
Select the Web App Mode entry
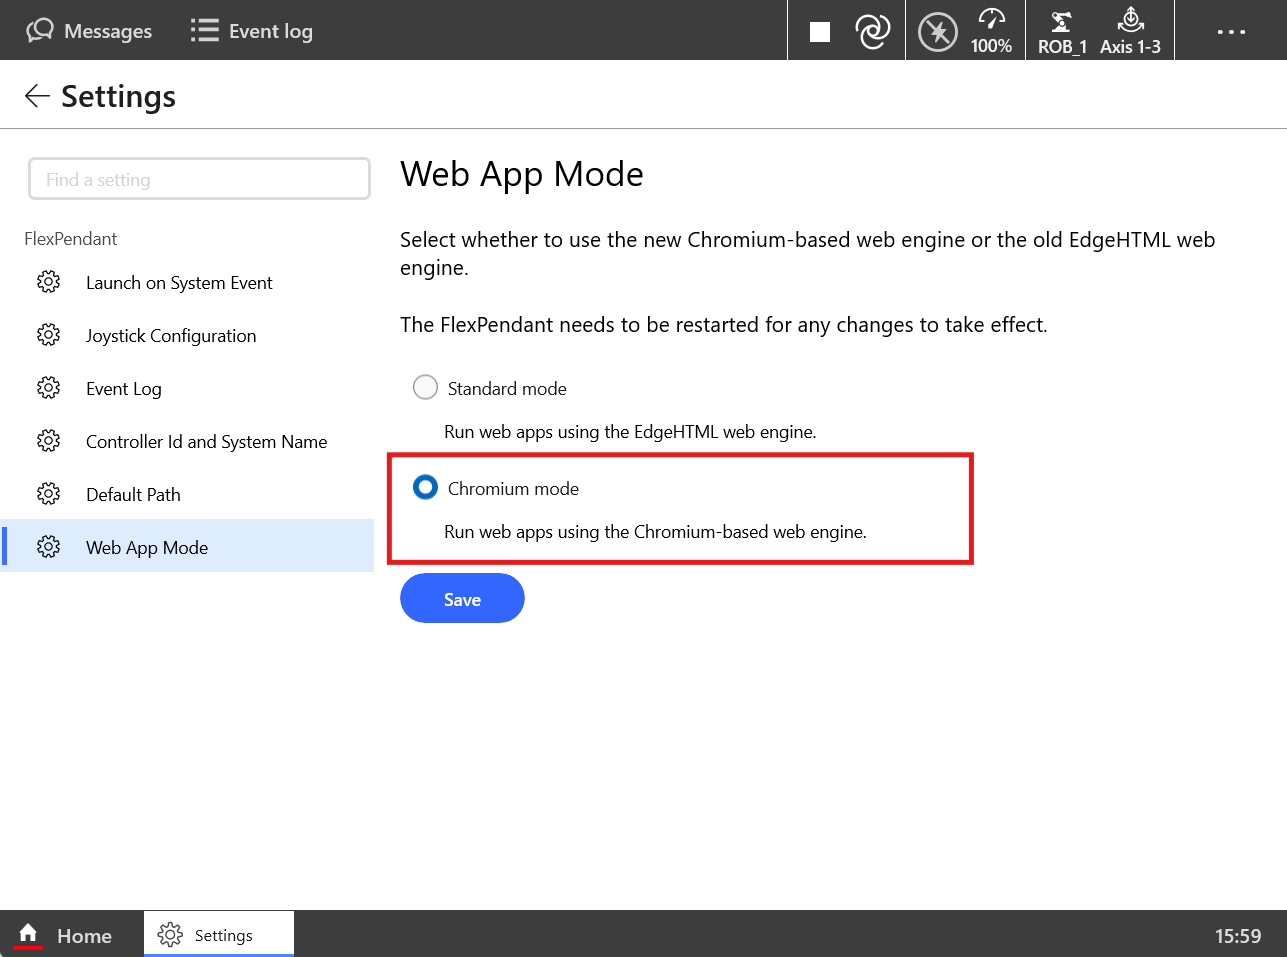click(x=189, y=546)
